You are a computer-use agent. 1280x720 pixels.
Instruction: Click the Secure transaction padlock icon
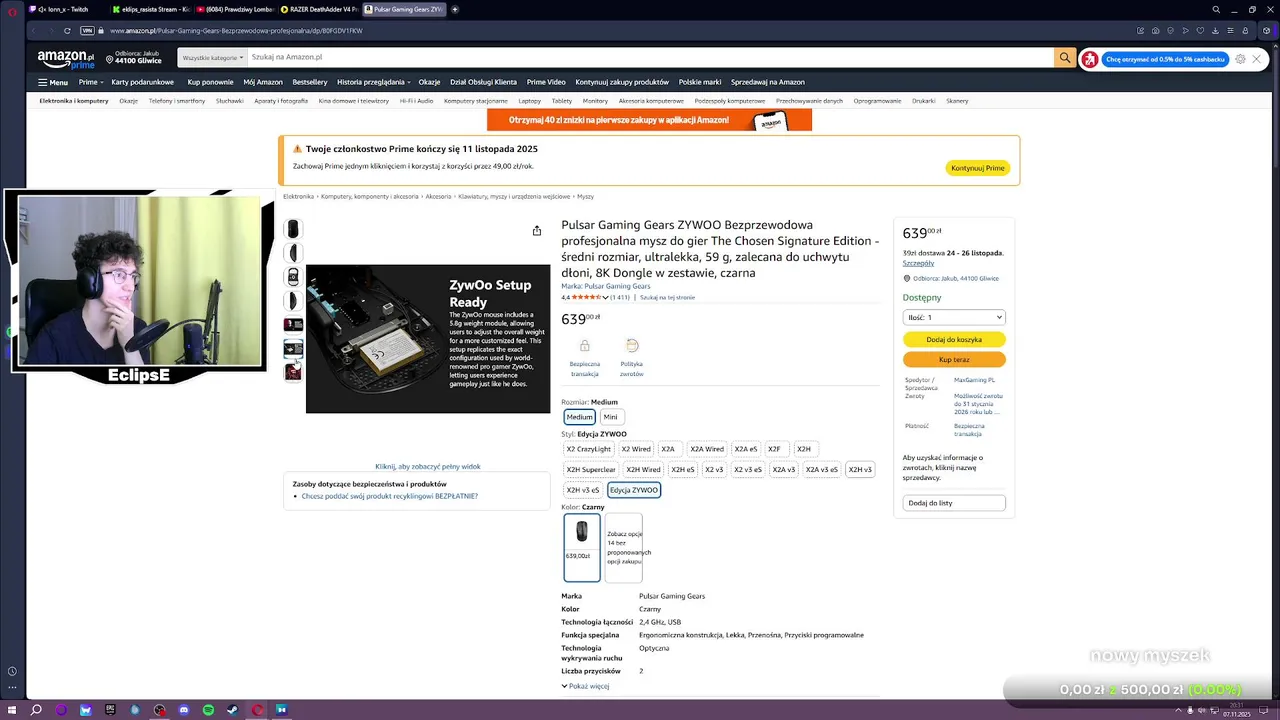[x=585, y=346]
